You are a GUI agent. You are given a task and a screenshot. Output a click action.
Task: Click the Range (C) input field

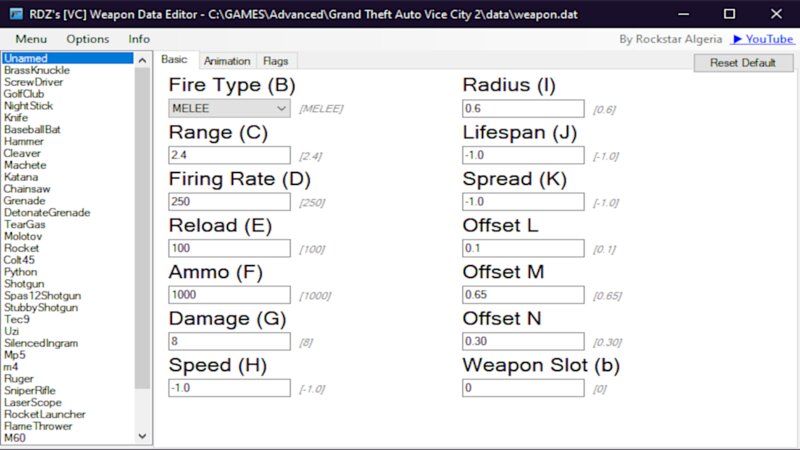coord(230,155)
